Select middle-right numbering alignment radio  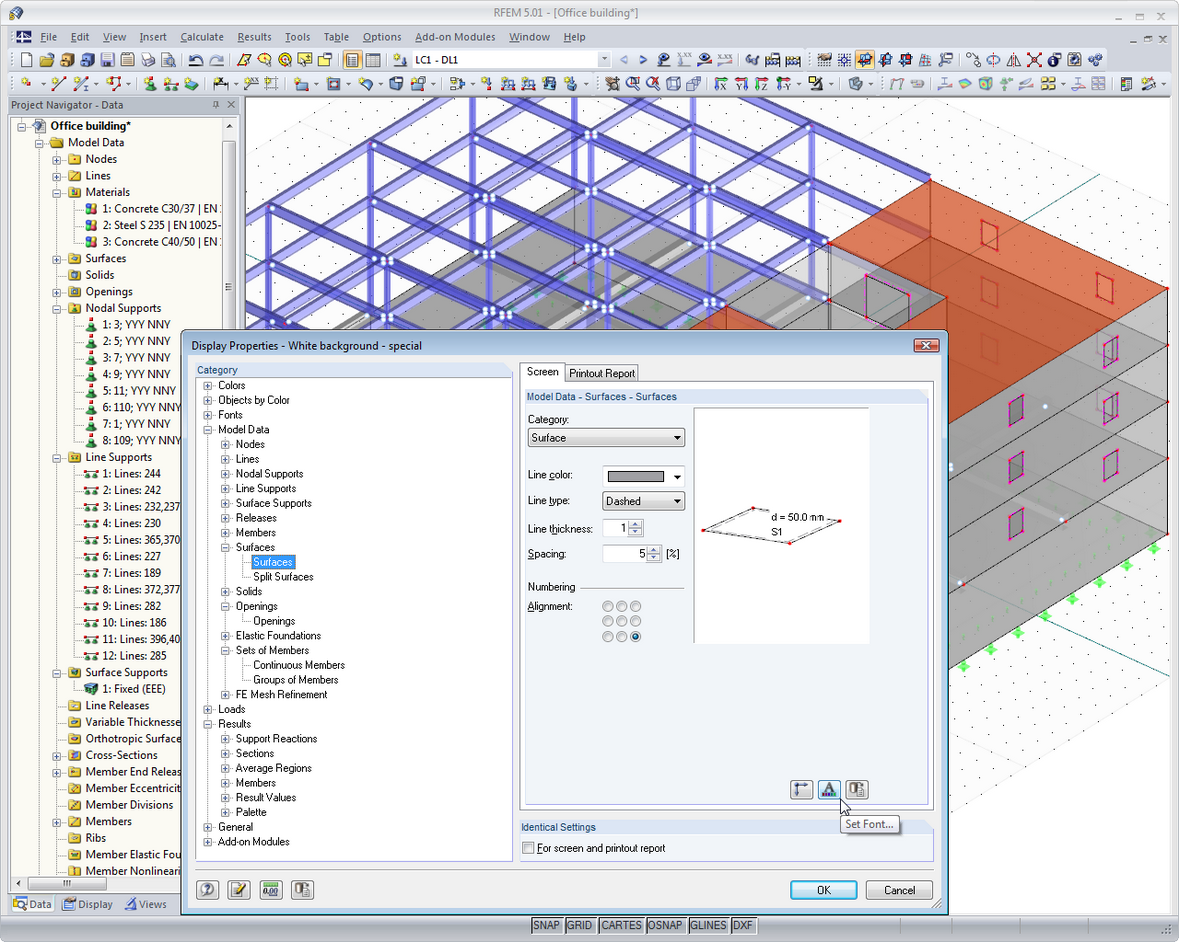click(x=636, y=621)
